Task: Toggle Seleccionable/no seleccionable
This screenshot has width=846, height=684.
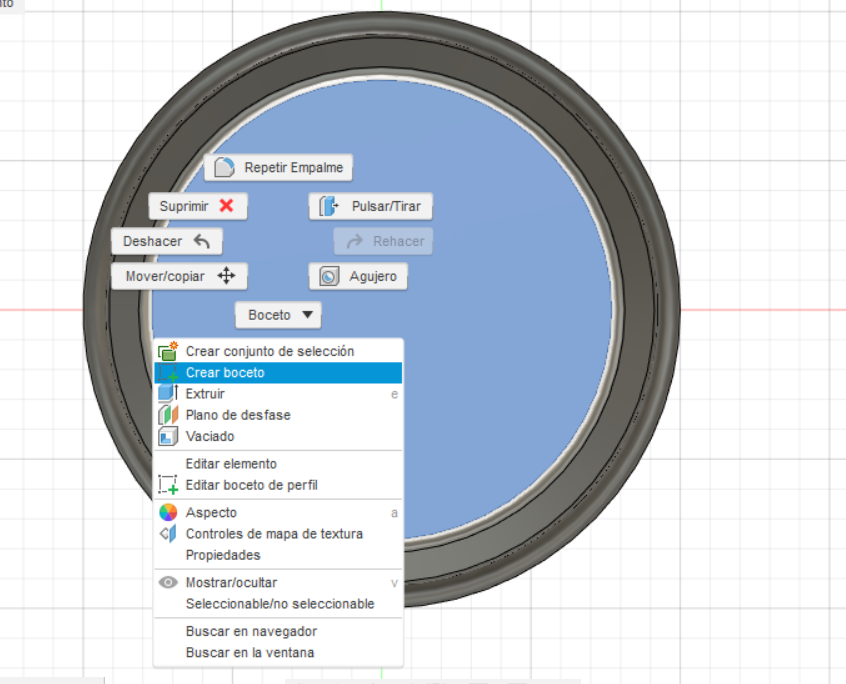Action: (x=278, y=604)
